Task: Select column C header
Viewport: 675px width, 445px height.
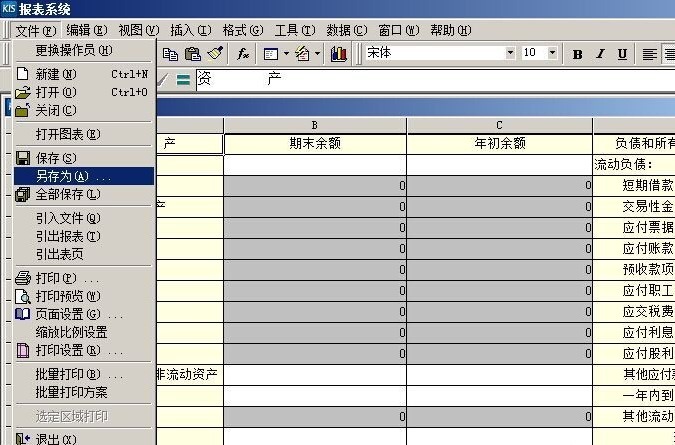Action: pos(499,125)
